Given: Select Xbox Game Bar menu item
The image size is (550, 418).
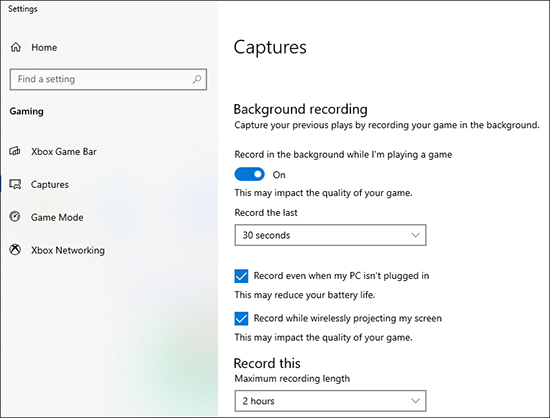Looking at the screenshot, I should 64,151.
